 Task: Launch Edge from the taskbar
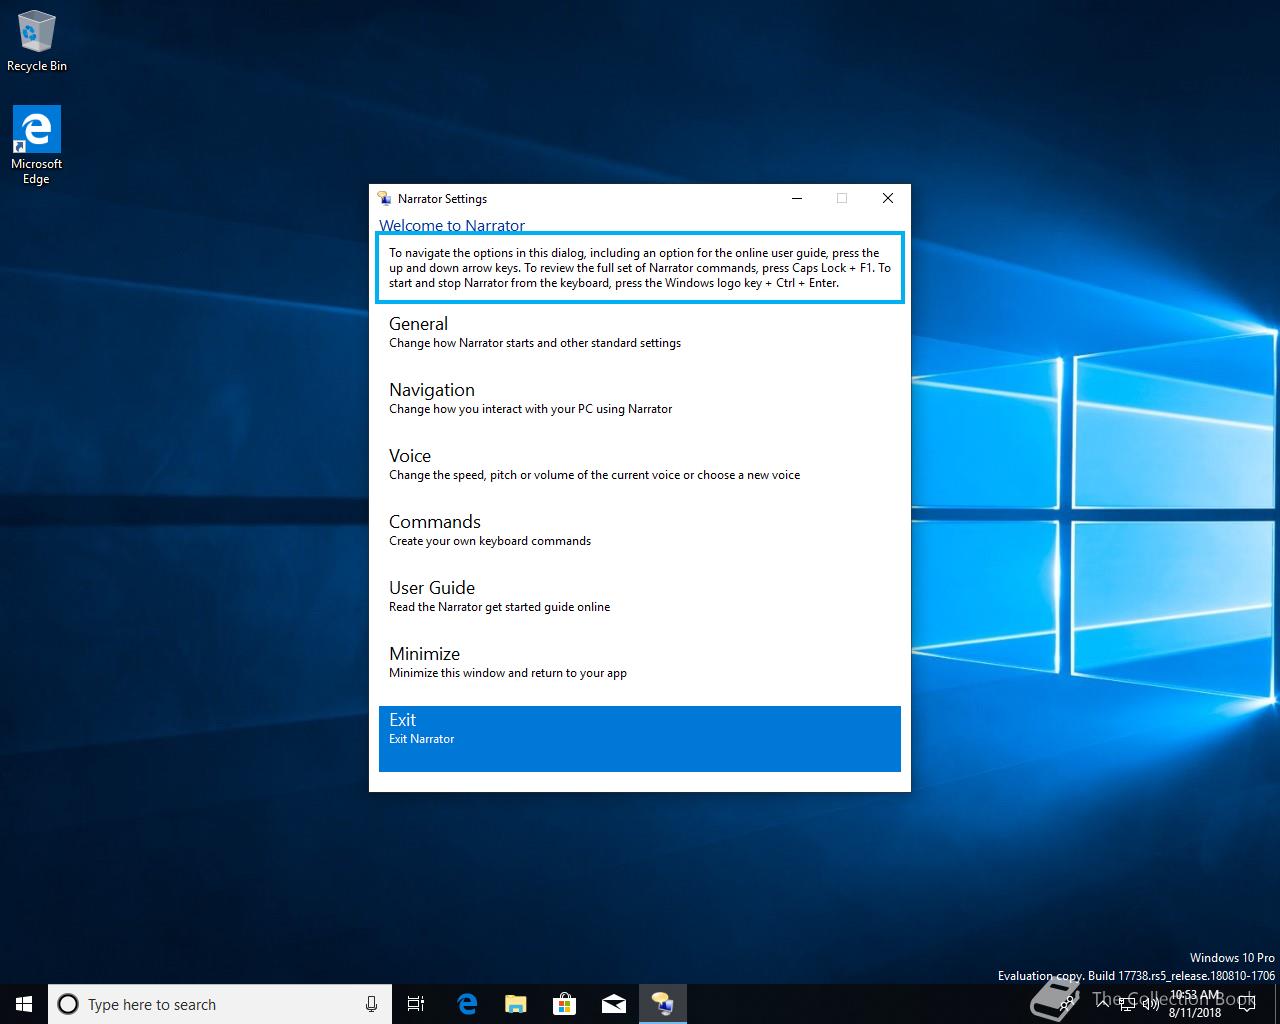[x=466, y=1004]
